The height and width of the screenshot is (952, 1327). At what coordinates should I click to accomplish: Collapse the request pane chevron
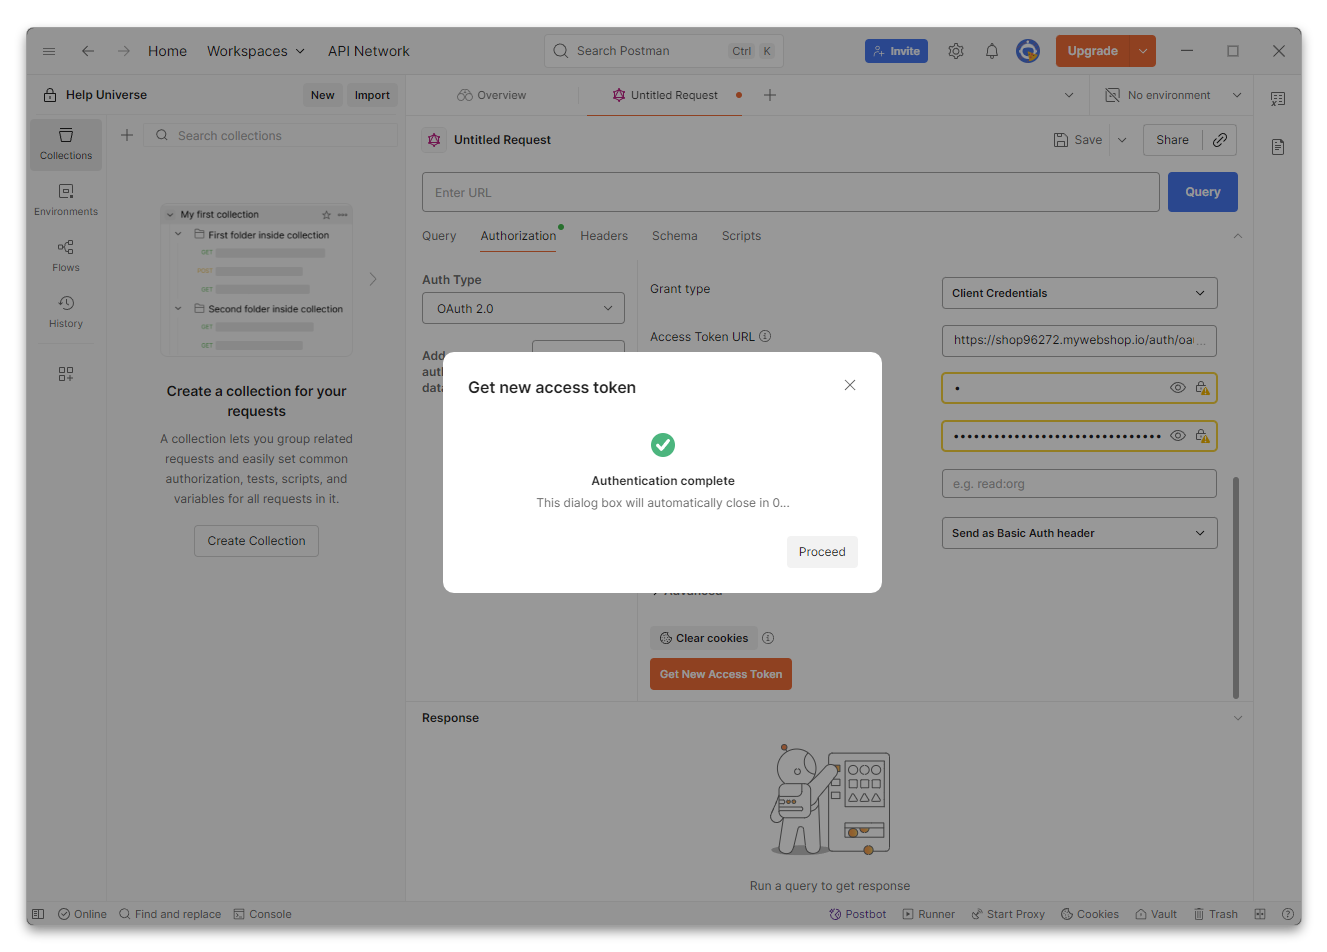tap(1238, 236)
